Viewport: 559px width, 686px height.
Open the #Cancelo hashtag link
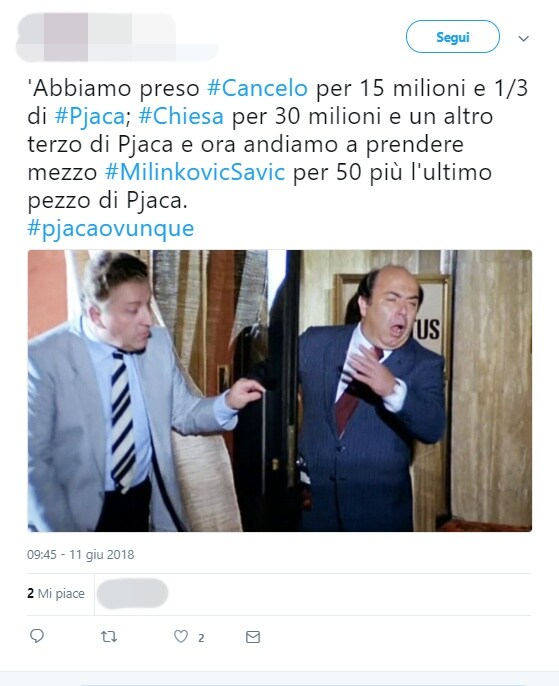pos(257,88)
